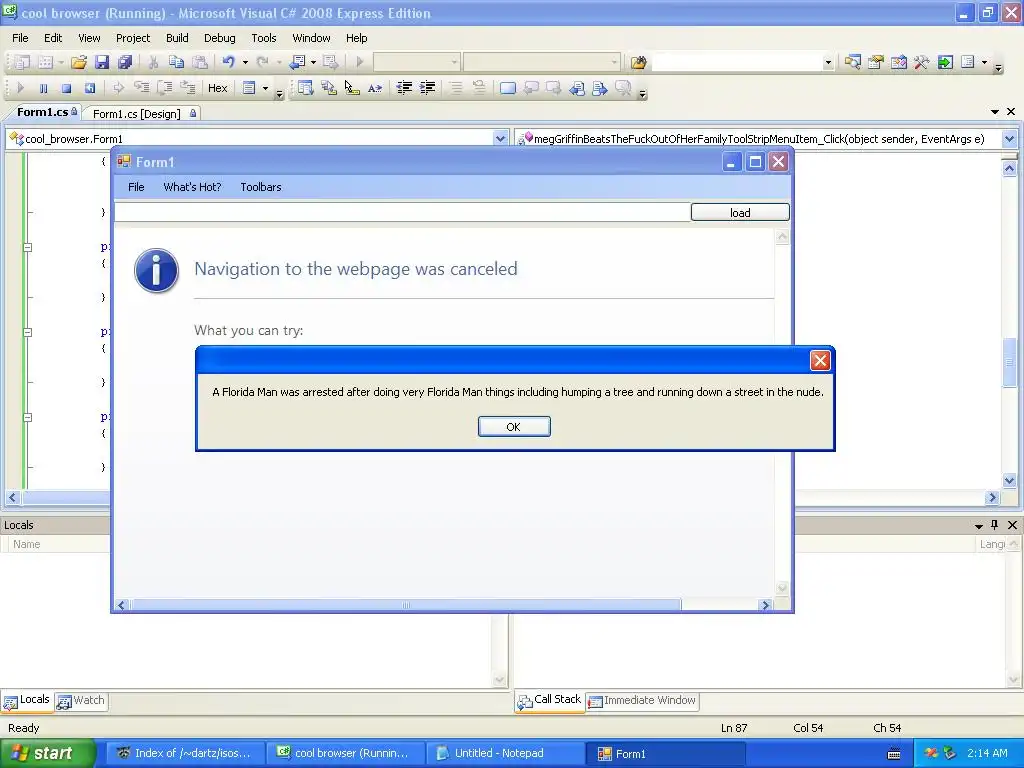
Task: Click the Paste clipboard icon
Action: (x=200, y=62)
